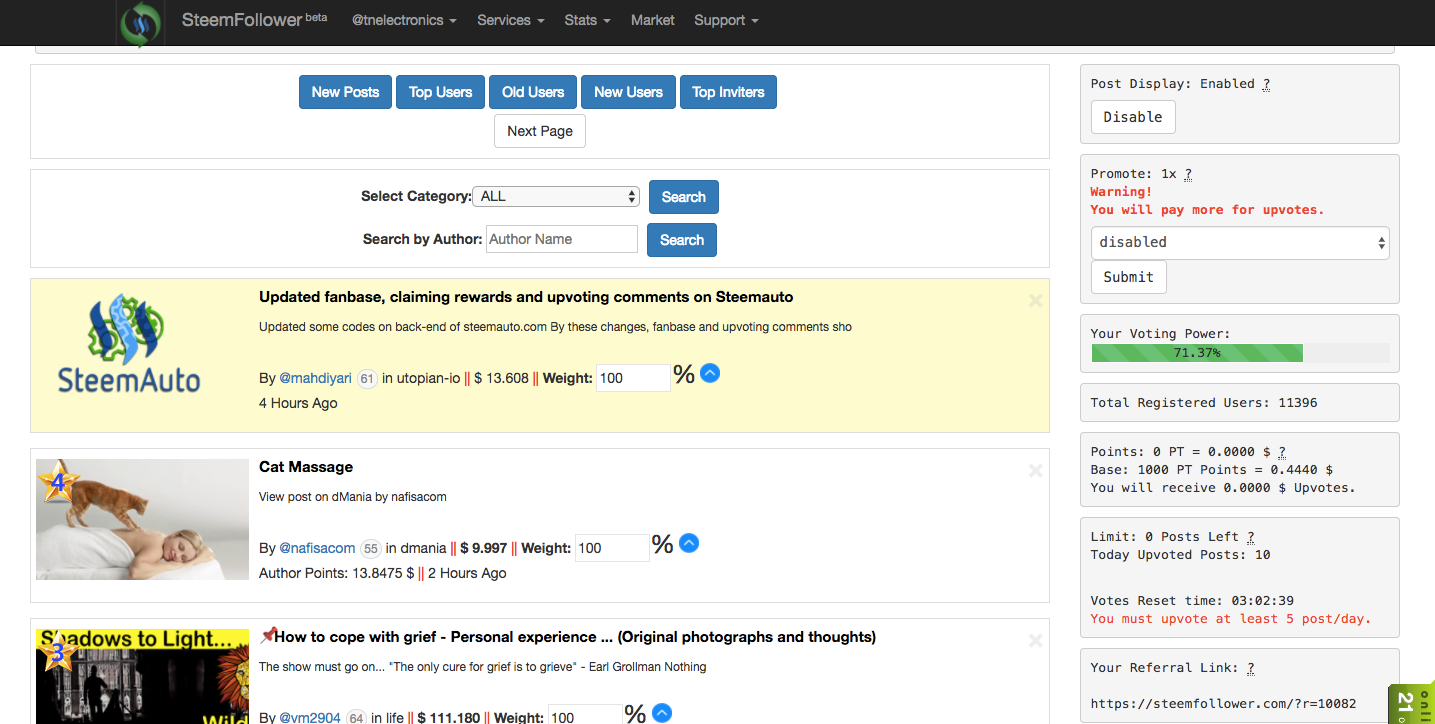Click Search next to category selector
Screen dimensions: 1435x724
pyautogui.click(x=684, y=197)
